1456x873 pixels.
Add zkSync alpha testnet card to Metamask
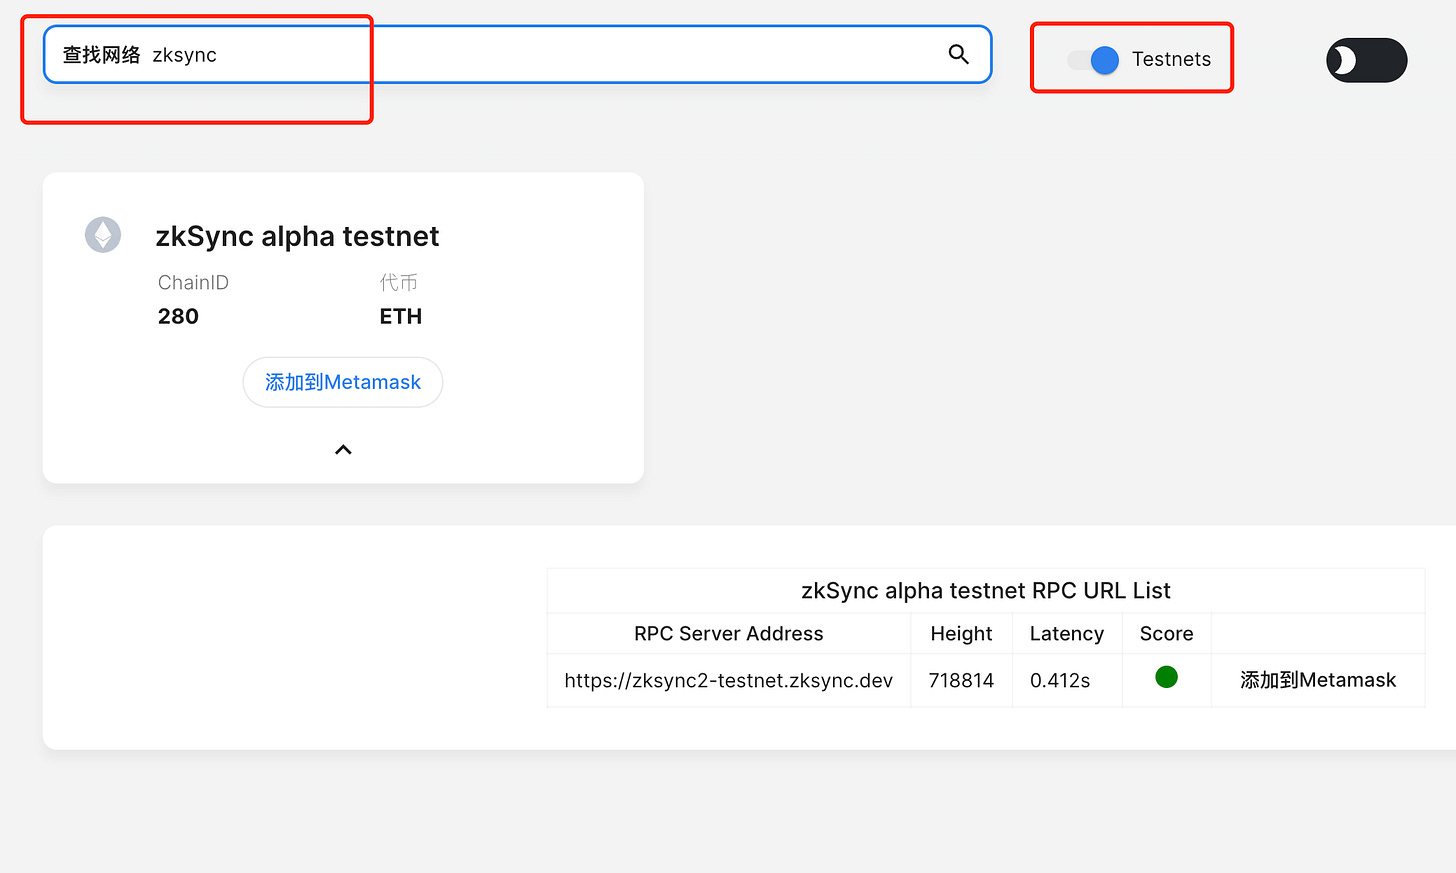pos(343,382)
